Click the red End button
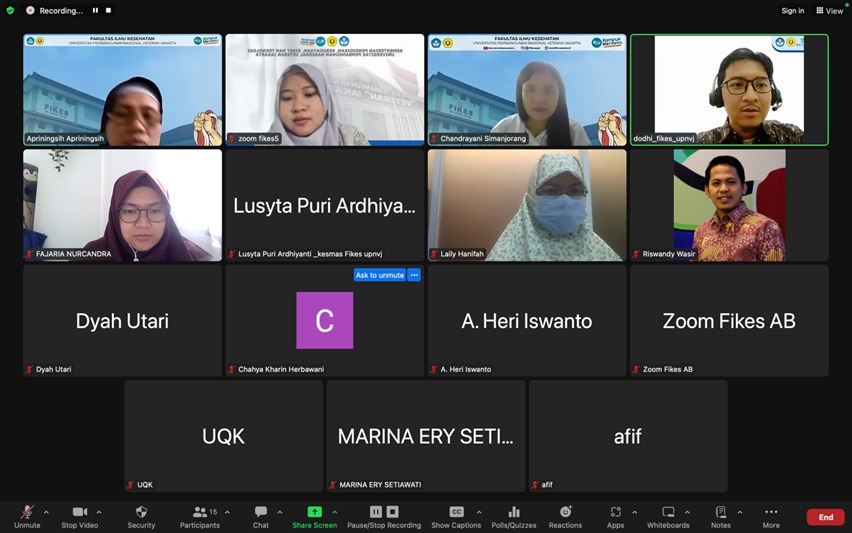This screenshot has width=852, height=533. [x=825, y=517]
